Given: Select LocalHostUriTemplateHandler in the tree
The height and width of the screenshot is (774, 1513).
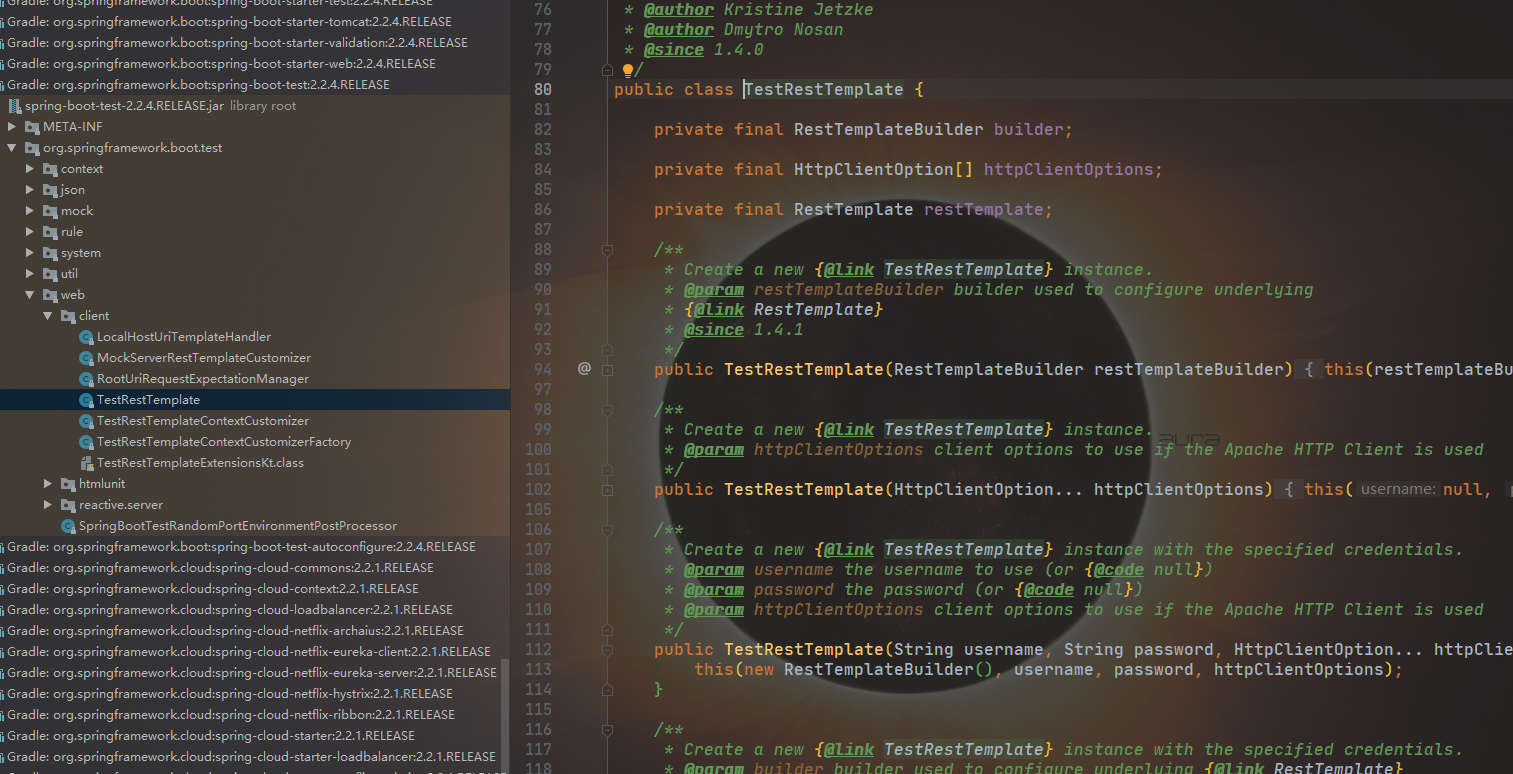Looking at the screenshot, I should point(184,337).
